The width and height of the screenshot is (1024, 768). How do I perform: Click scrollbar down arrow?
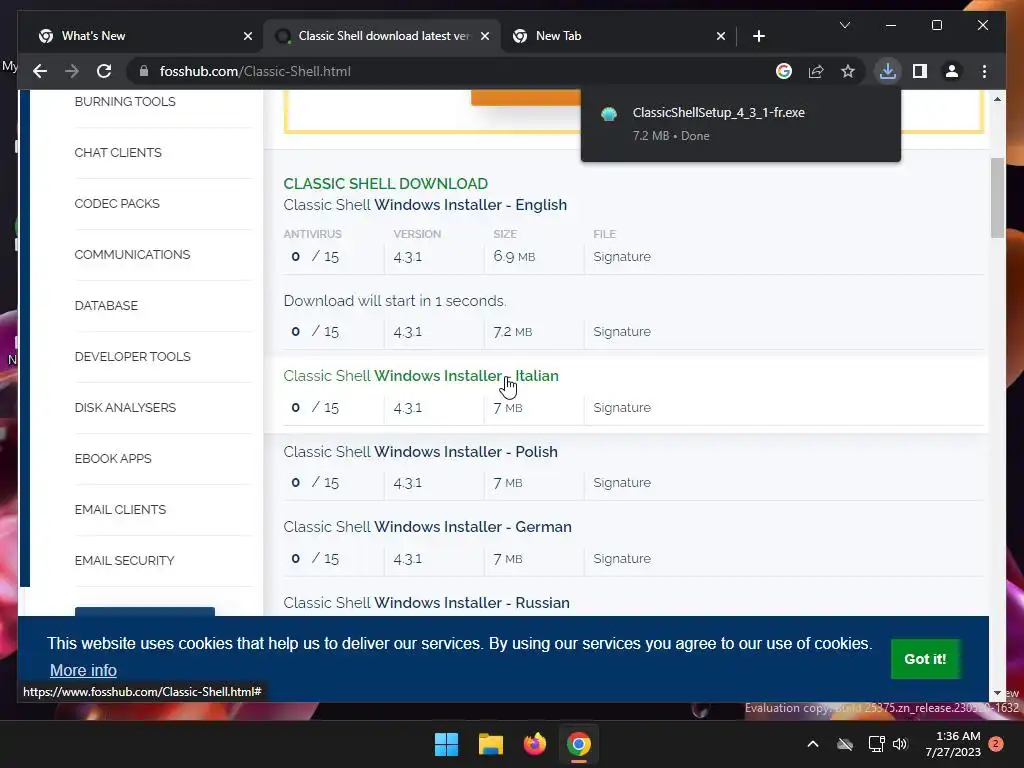(997, 693)
